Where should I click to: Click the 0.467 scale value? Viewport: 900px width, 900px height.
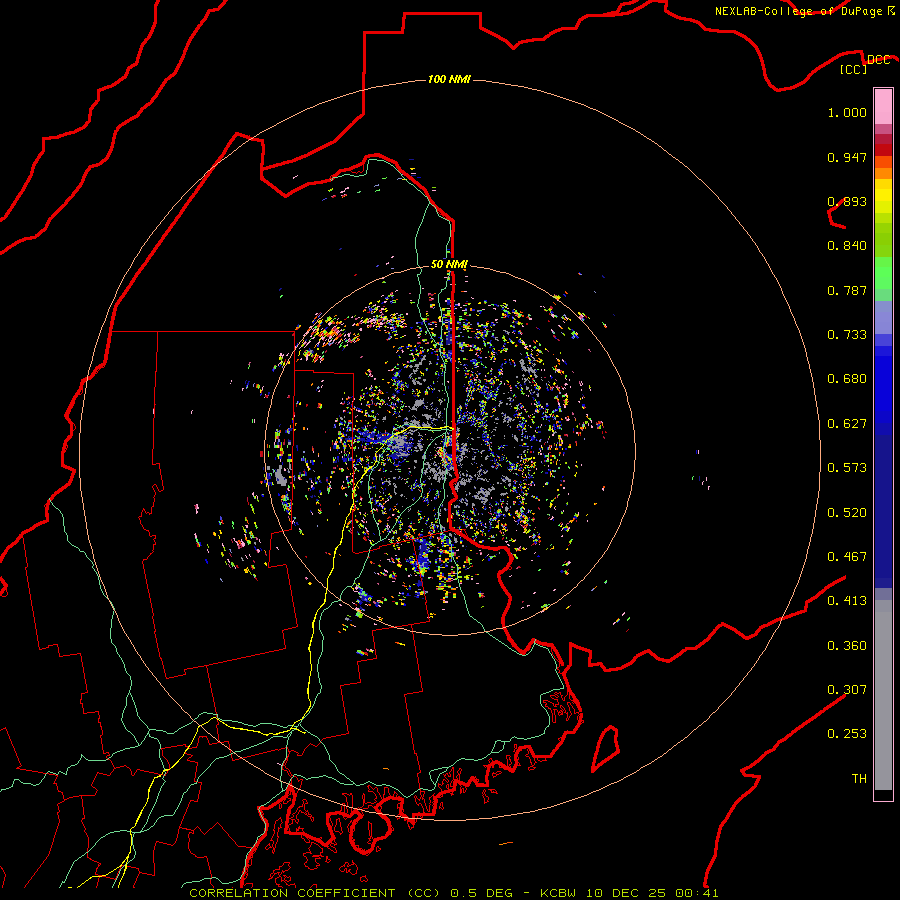coord(847,557)
